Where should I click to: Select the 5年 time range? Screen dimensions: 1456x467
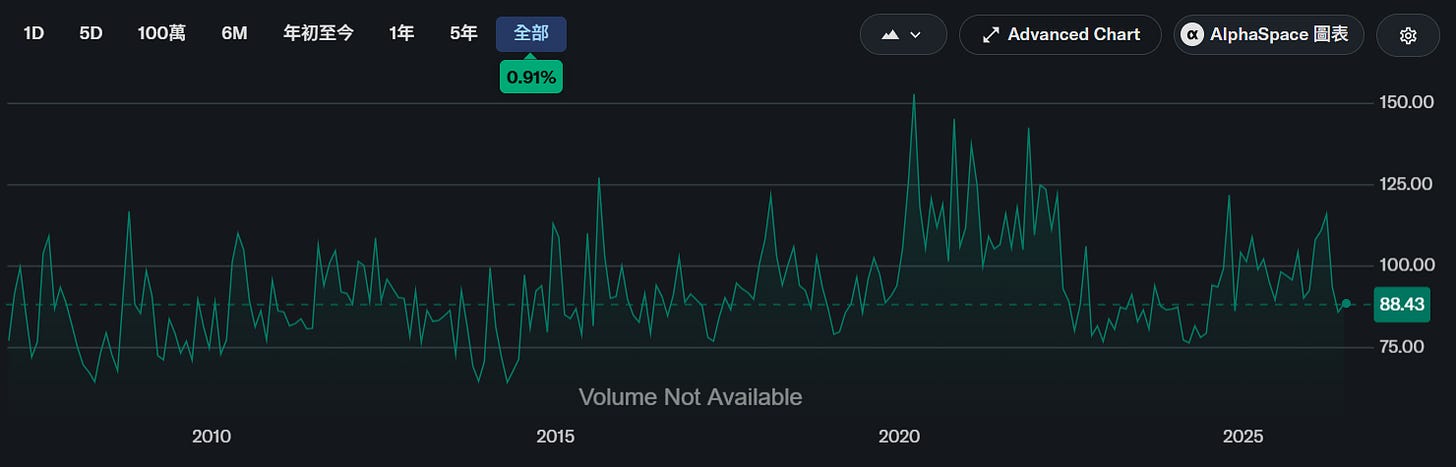(x=464, y=34)
